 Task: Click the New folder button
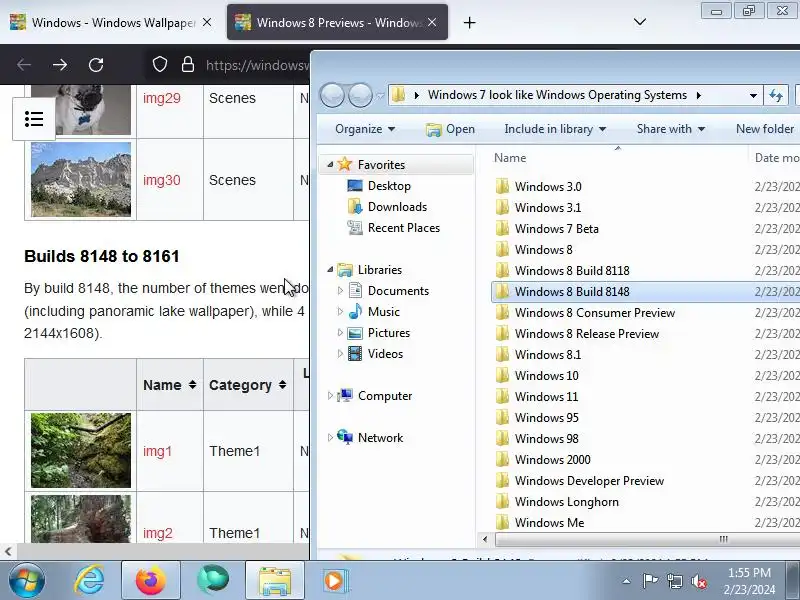[x=765, y=129]
